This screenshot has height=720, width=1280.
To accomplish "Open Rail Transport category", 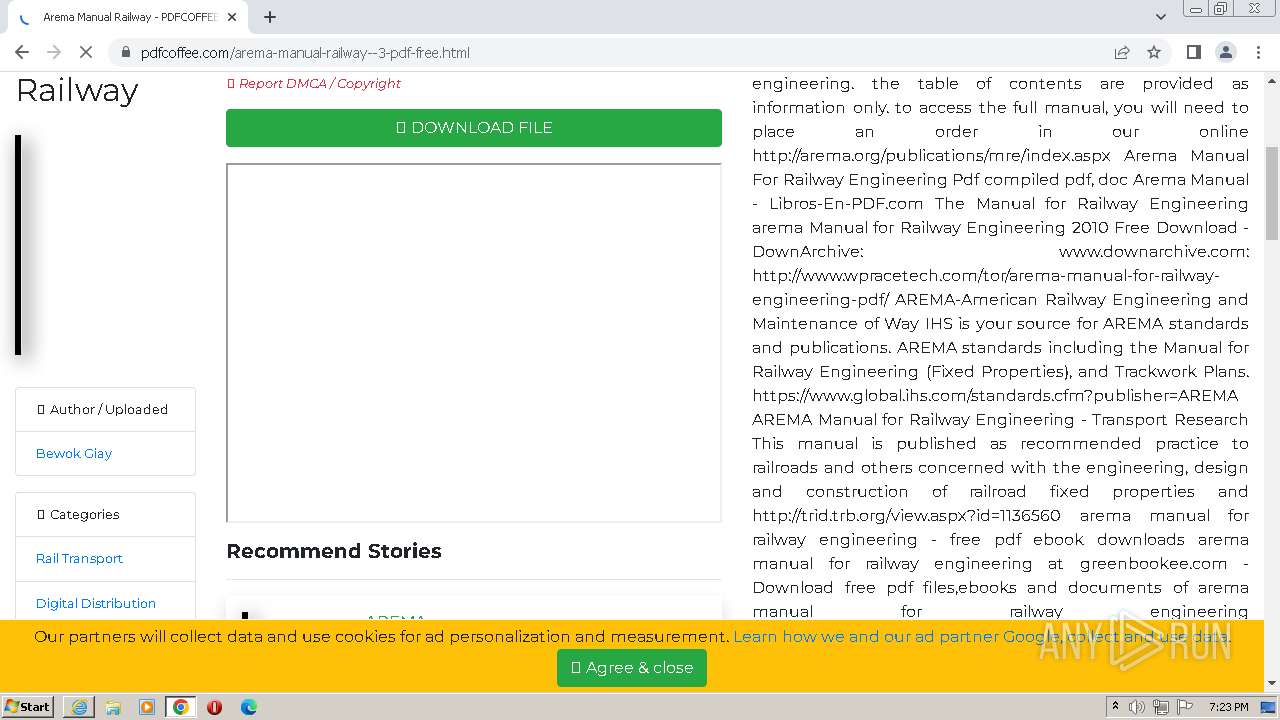I will click(79, 558).
